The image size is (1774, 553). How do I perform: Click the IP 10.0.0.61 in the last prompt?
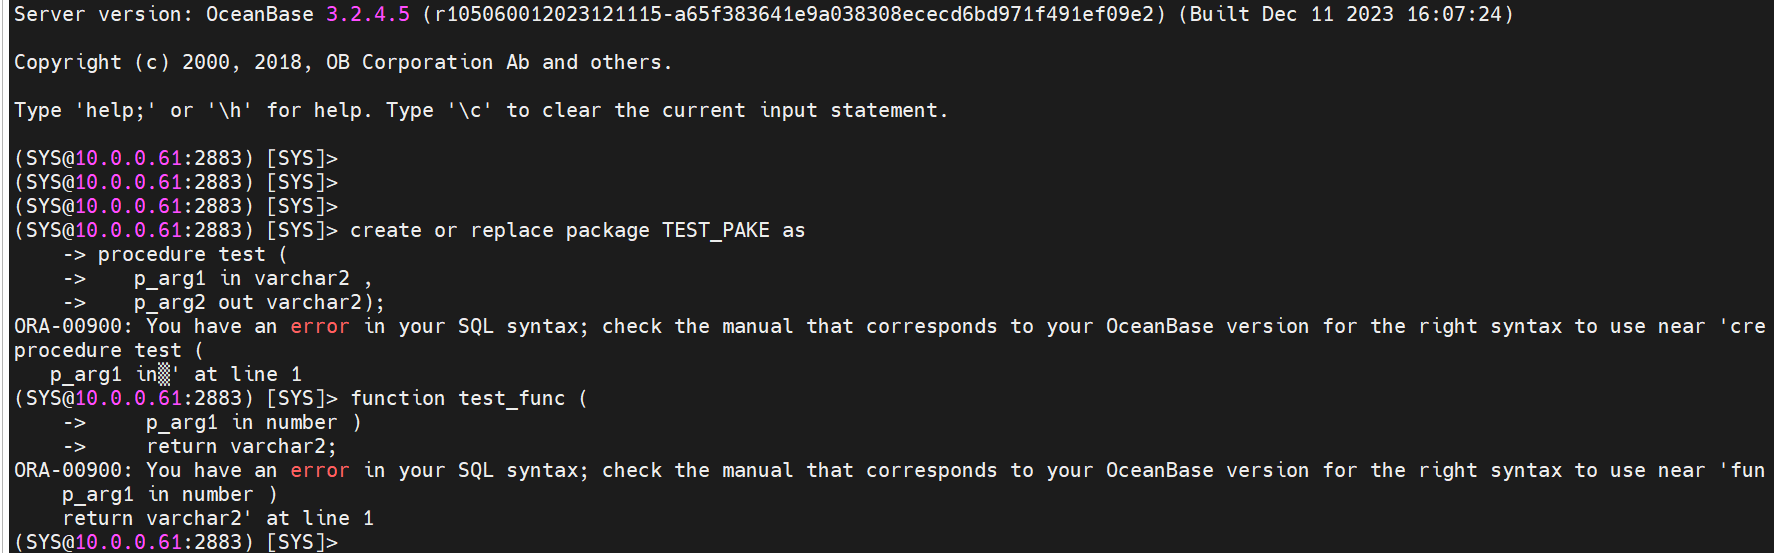(128, 542)
